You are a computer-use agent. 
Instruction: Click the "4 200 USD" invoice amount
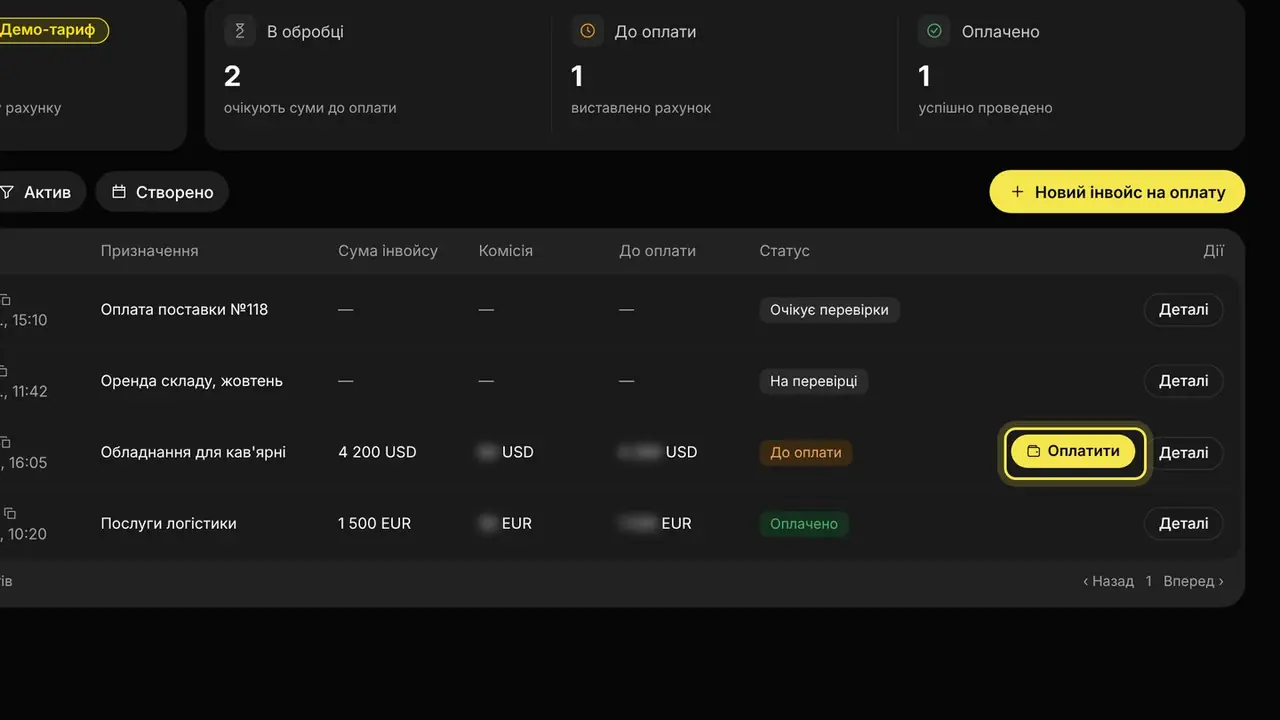coord(377,452)
